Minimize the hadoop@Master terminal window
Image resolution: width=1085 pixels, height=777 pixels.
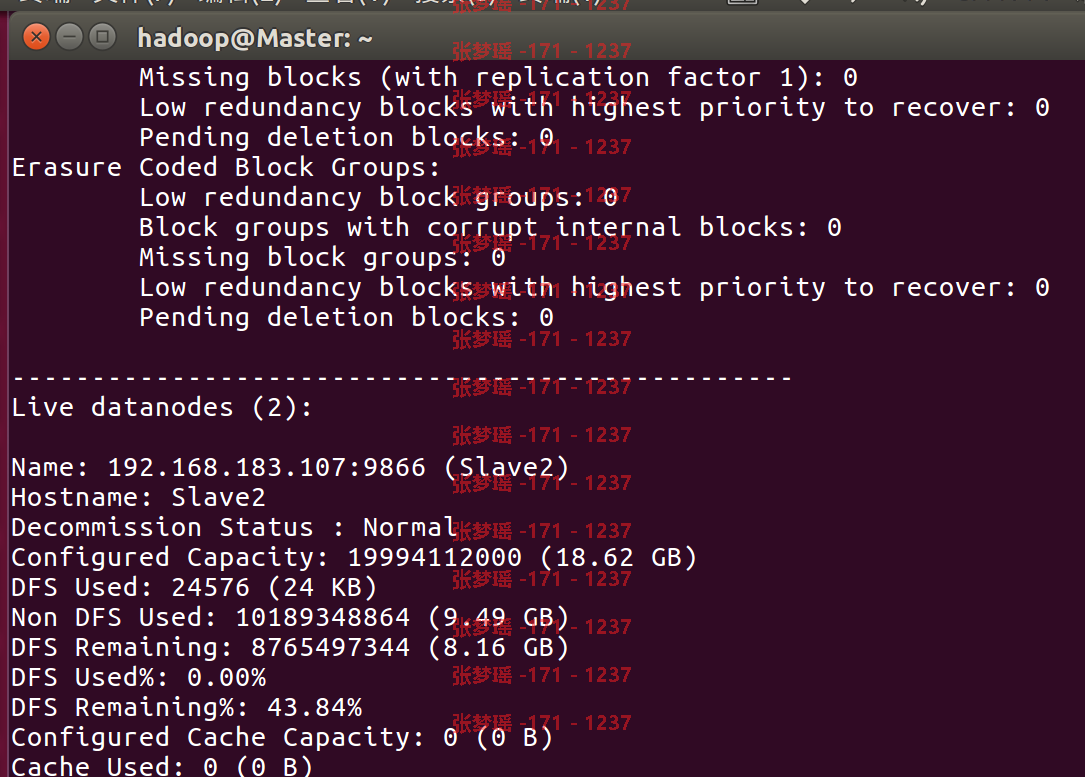click(69, 37)
